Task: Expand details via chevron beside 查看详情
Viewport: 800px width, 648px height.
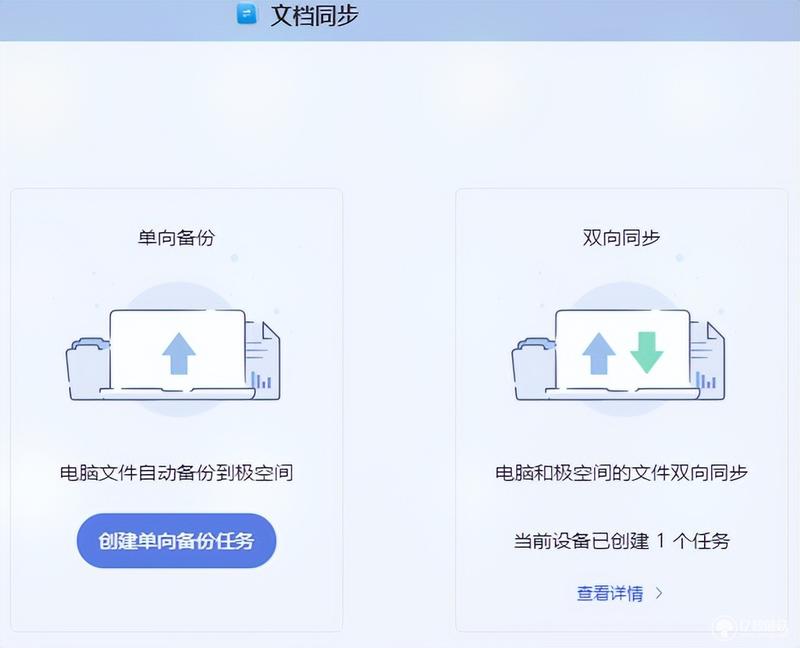Action: pyautogui.click(x=659, y=593)
